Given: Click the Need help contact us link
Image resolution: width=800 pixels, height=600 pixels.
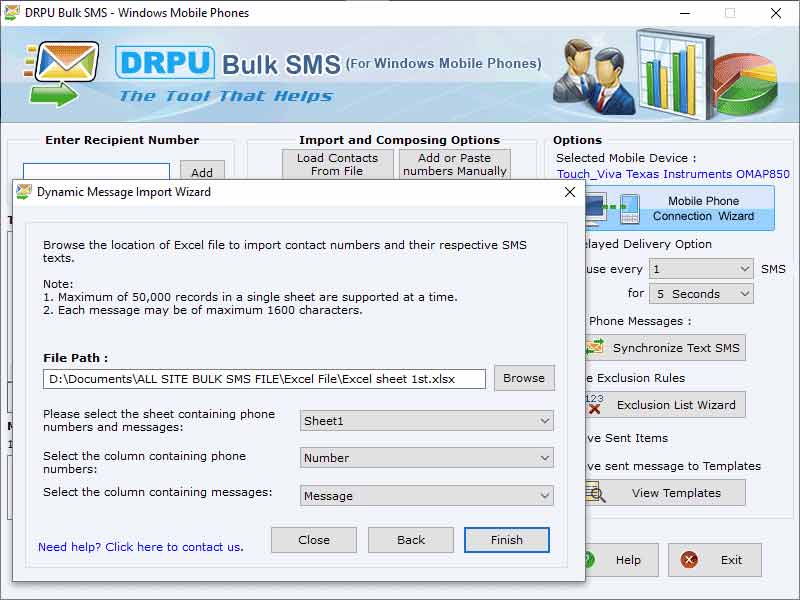Looking at the screenshot, I should [140, 547].
